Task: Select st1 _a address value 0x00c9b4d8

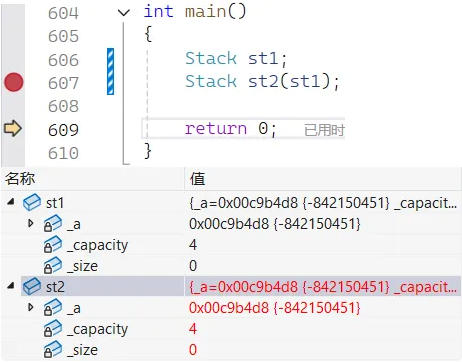Action: (x=229, y=224)
